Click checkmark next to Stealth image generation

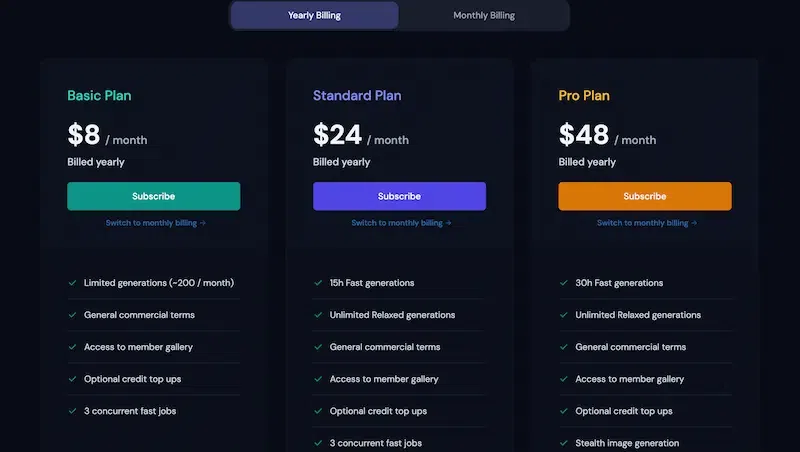coord(564,443)
